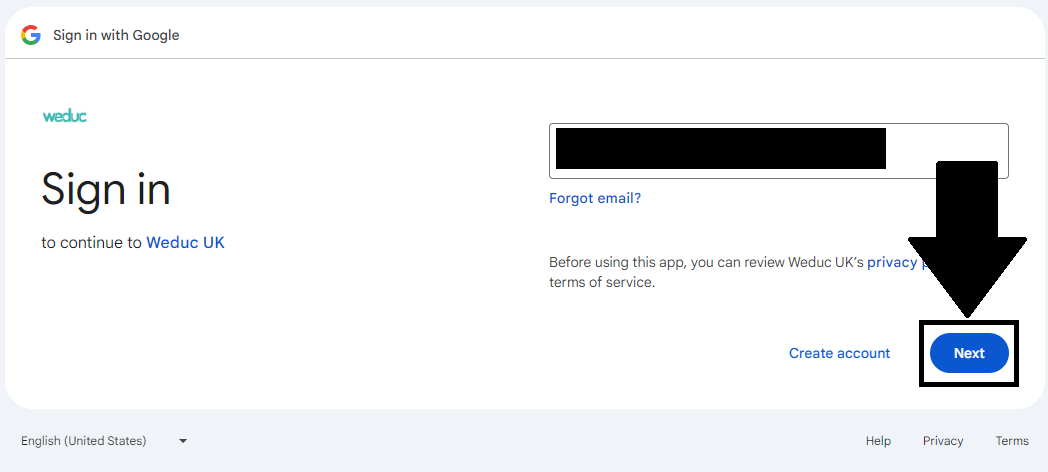1048x472 pixels.
Task: Open Weduc UK's privacy policy link
Action: [892, 262]
